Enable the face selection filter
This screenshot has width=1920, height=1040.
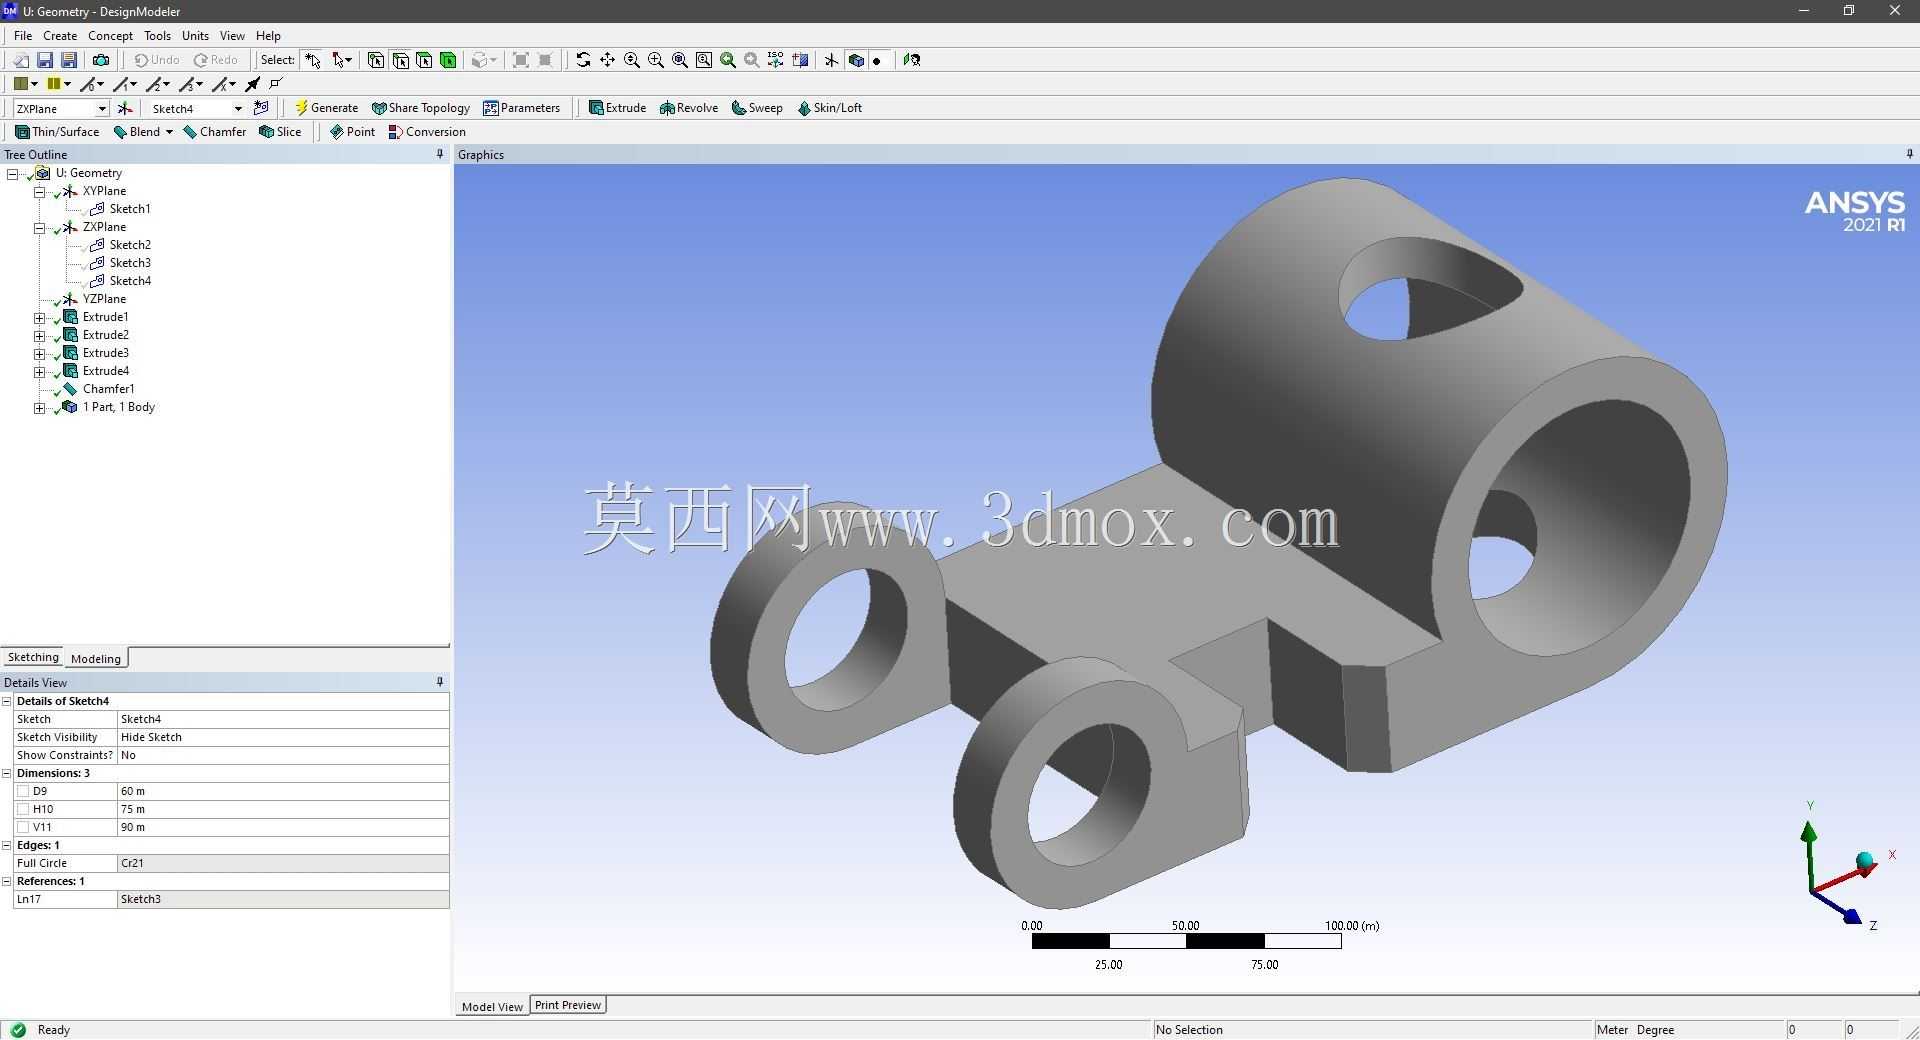tap(424, 60)
